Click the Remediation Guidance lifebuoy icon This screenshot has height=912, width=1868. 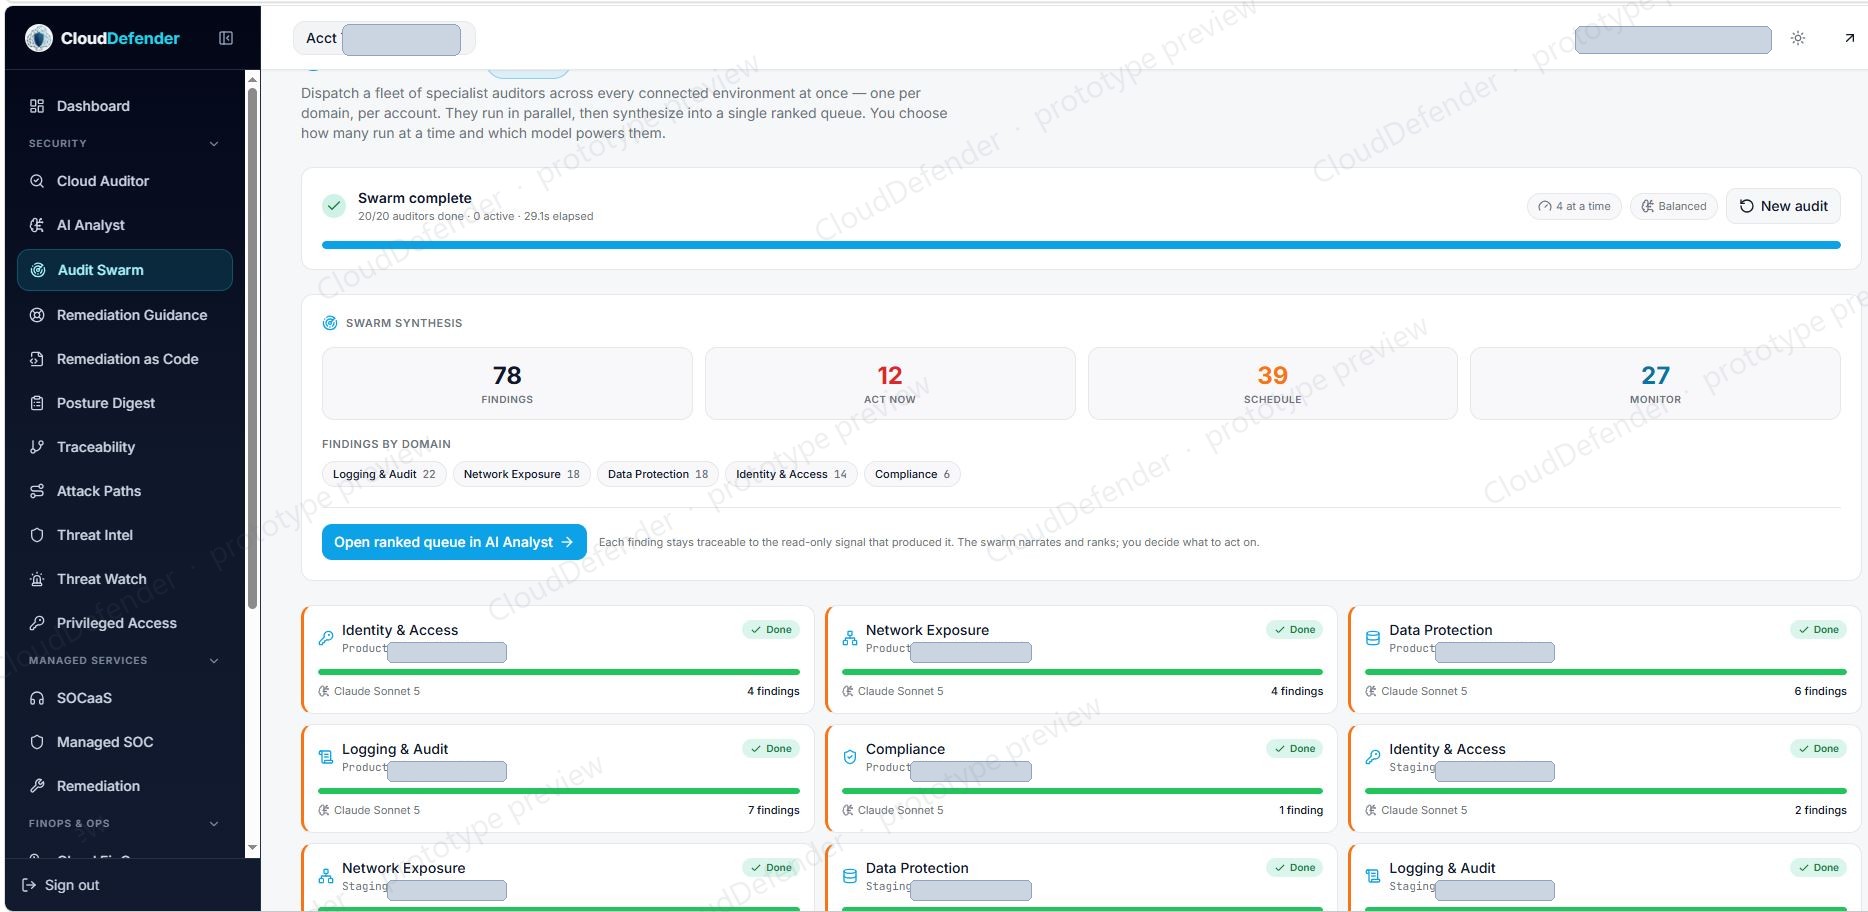click(x=37, y=315)
